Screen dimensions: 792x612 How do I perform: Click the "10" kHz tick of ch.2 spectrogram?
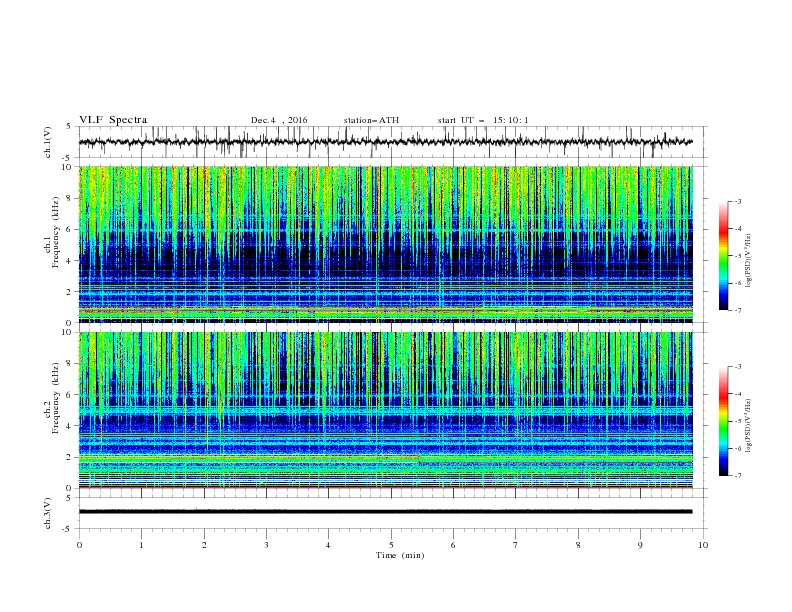[67, 332]
